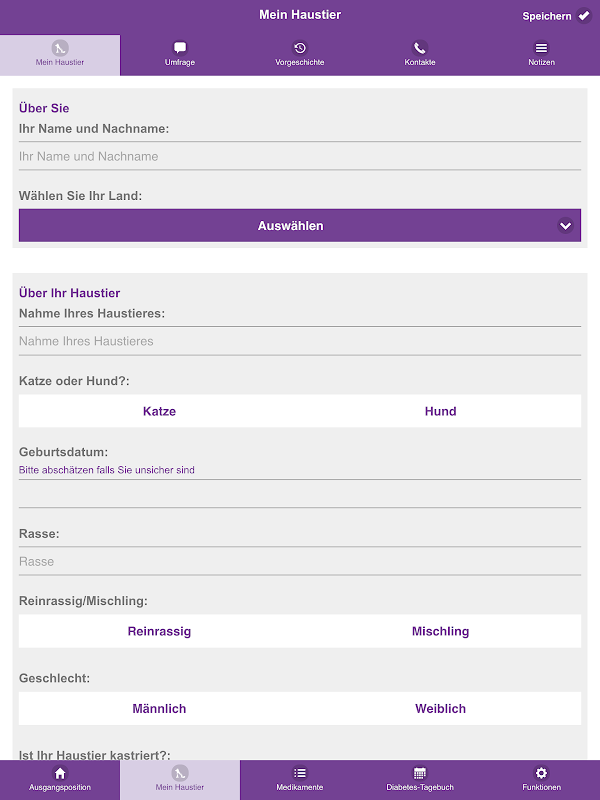Focus the Rasse input field
600x800 pixels.
[300, 561]
